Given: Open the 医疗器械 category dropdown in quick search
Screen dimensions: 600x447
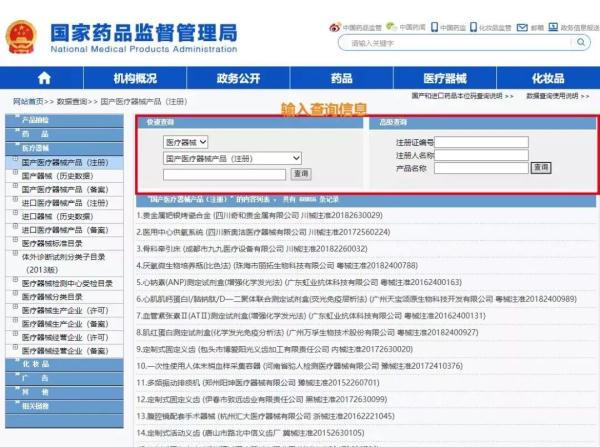Looking at the screenshot, I should click(186, 143).
